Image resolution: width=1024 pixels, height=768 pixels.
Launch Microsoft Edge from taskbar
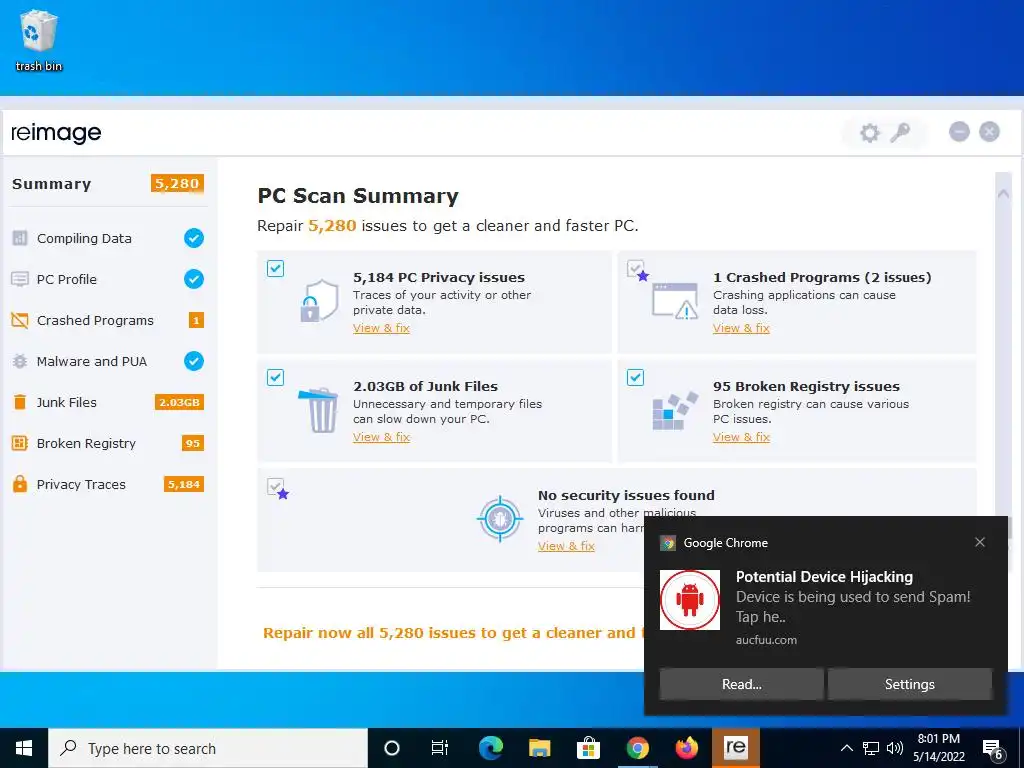(x=490, y=748)
